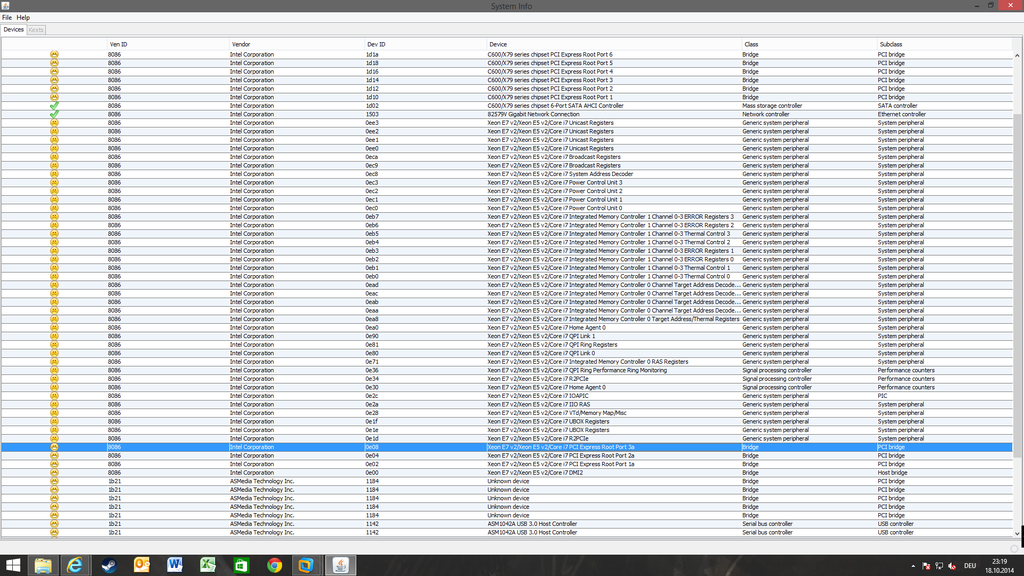The width and height of the screenshot is (1024, 576).
Task: Open the Help menu
Action: (23, 18)
